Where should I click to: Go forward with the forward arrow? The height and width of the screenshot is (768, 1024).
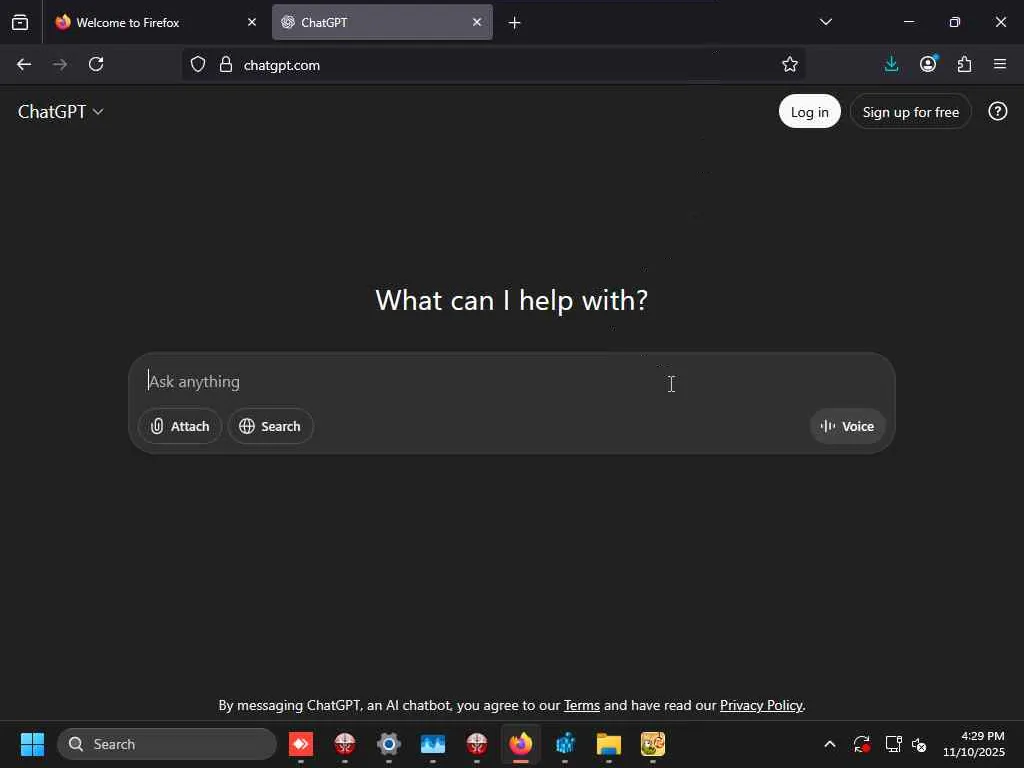pos(59,64)
